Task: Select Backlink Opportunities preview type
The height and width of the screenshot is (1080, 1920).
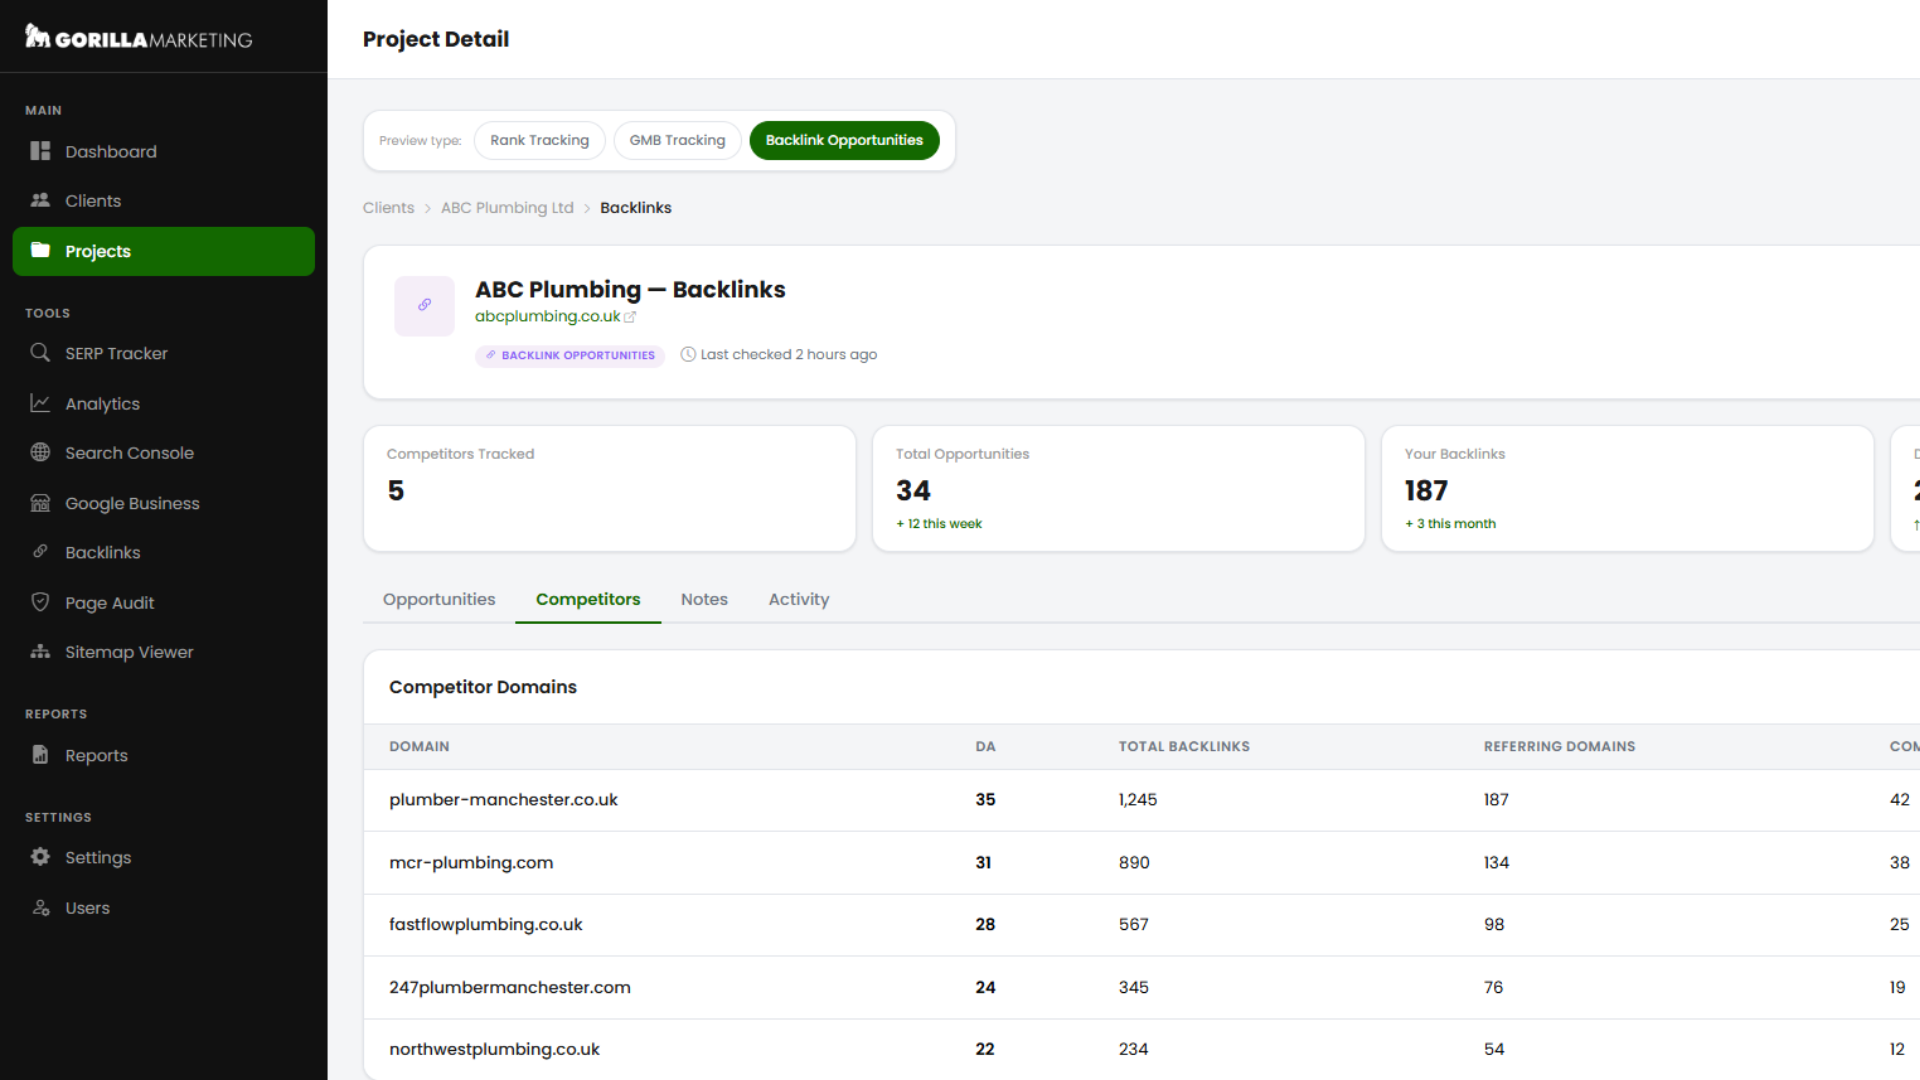Action: 844,140
